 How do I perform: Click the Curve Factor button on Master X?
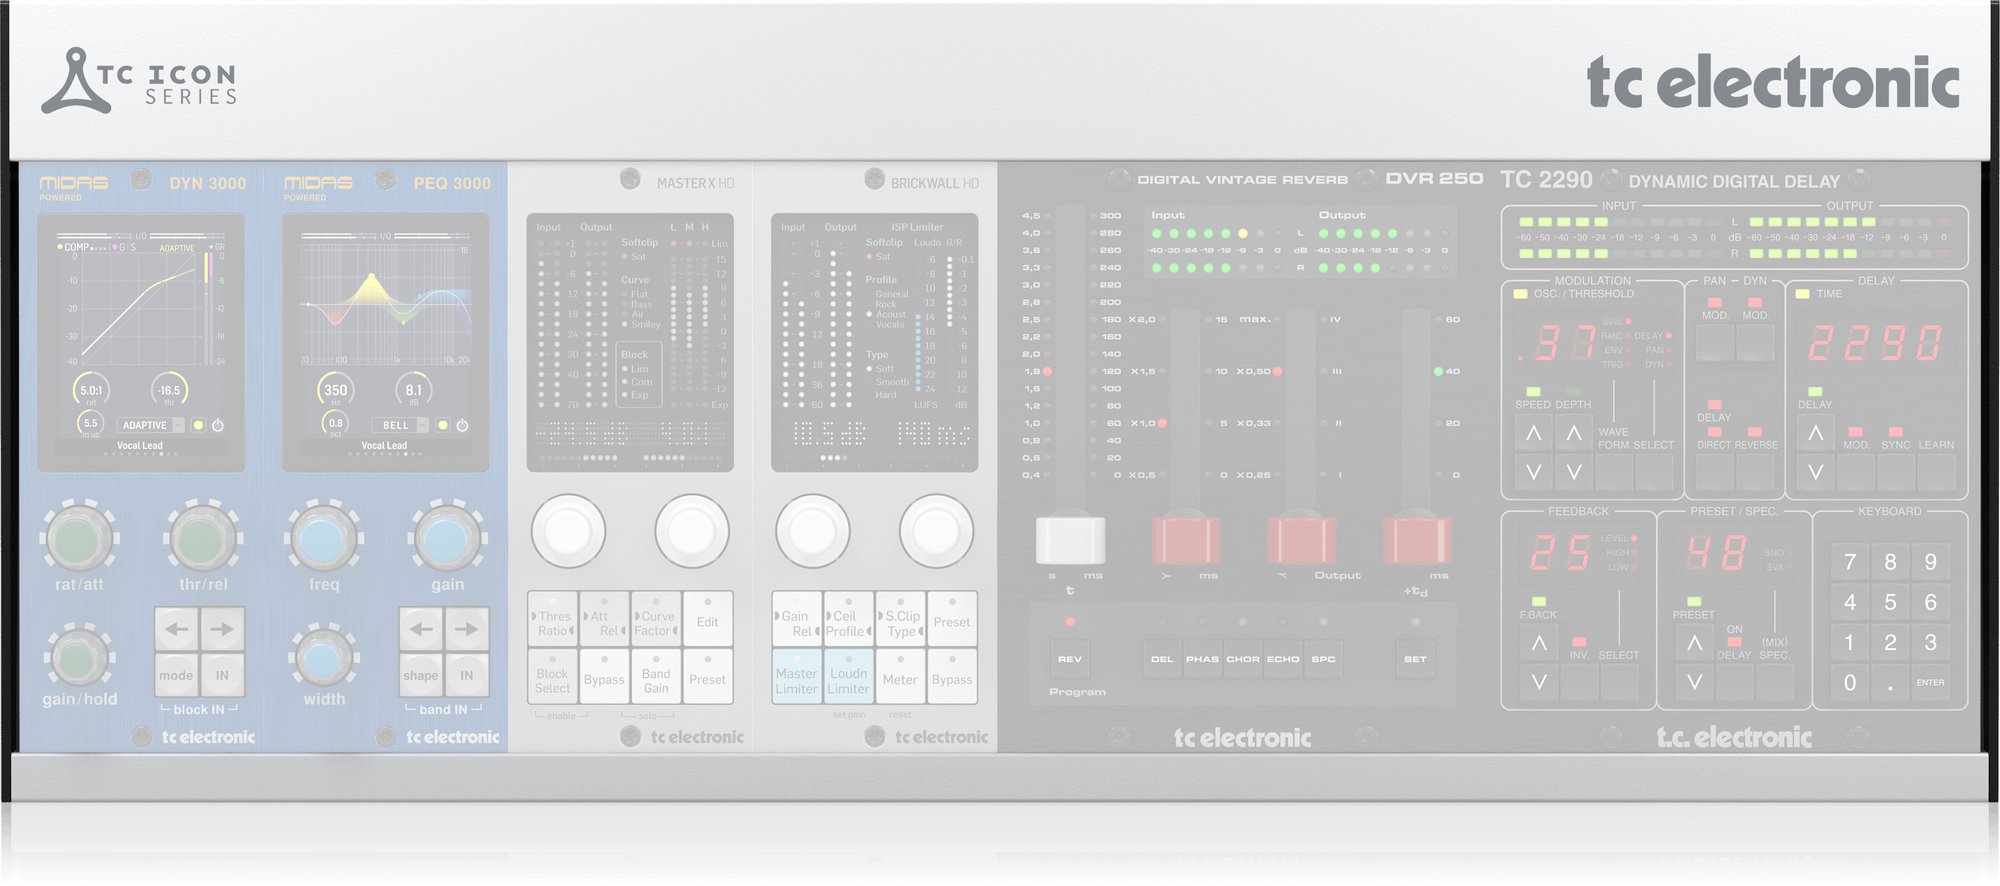point(656,618)
